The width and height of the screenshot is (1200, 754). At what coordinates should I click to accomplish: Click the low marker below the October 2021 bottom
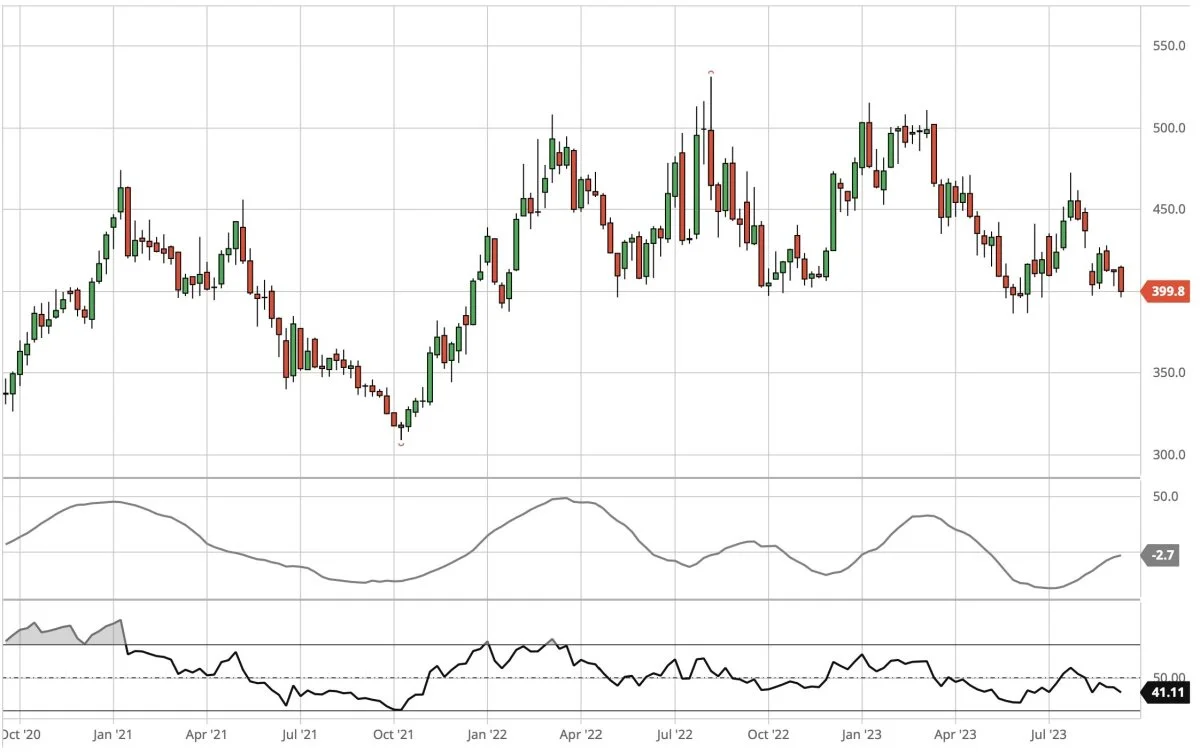pyautogui.click(x=401, y=443)
